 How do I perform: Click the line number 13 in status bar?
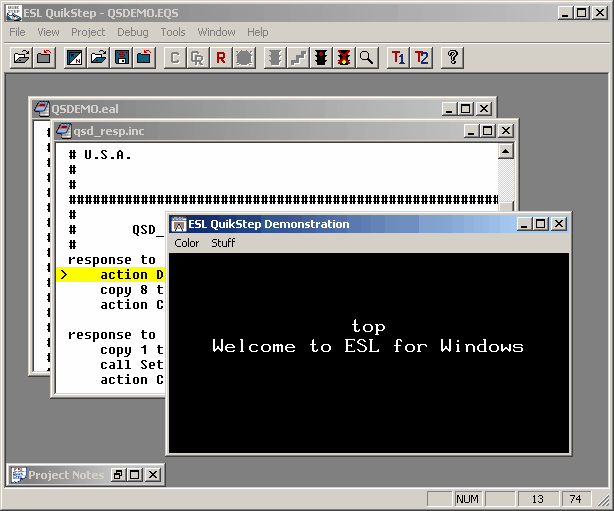(538, 499)
